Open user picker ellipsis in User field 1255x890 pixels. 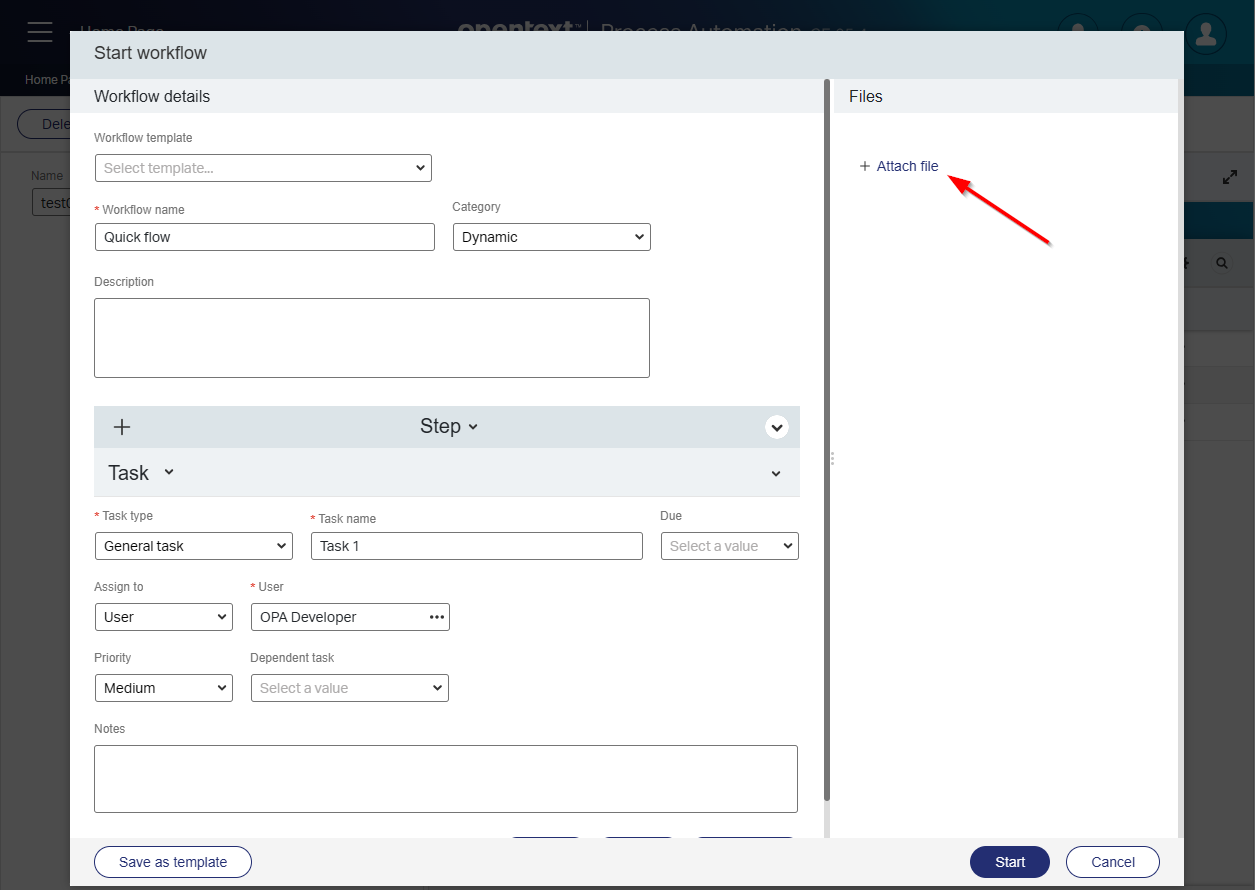coord(437,617)
